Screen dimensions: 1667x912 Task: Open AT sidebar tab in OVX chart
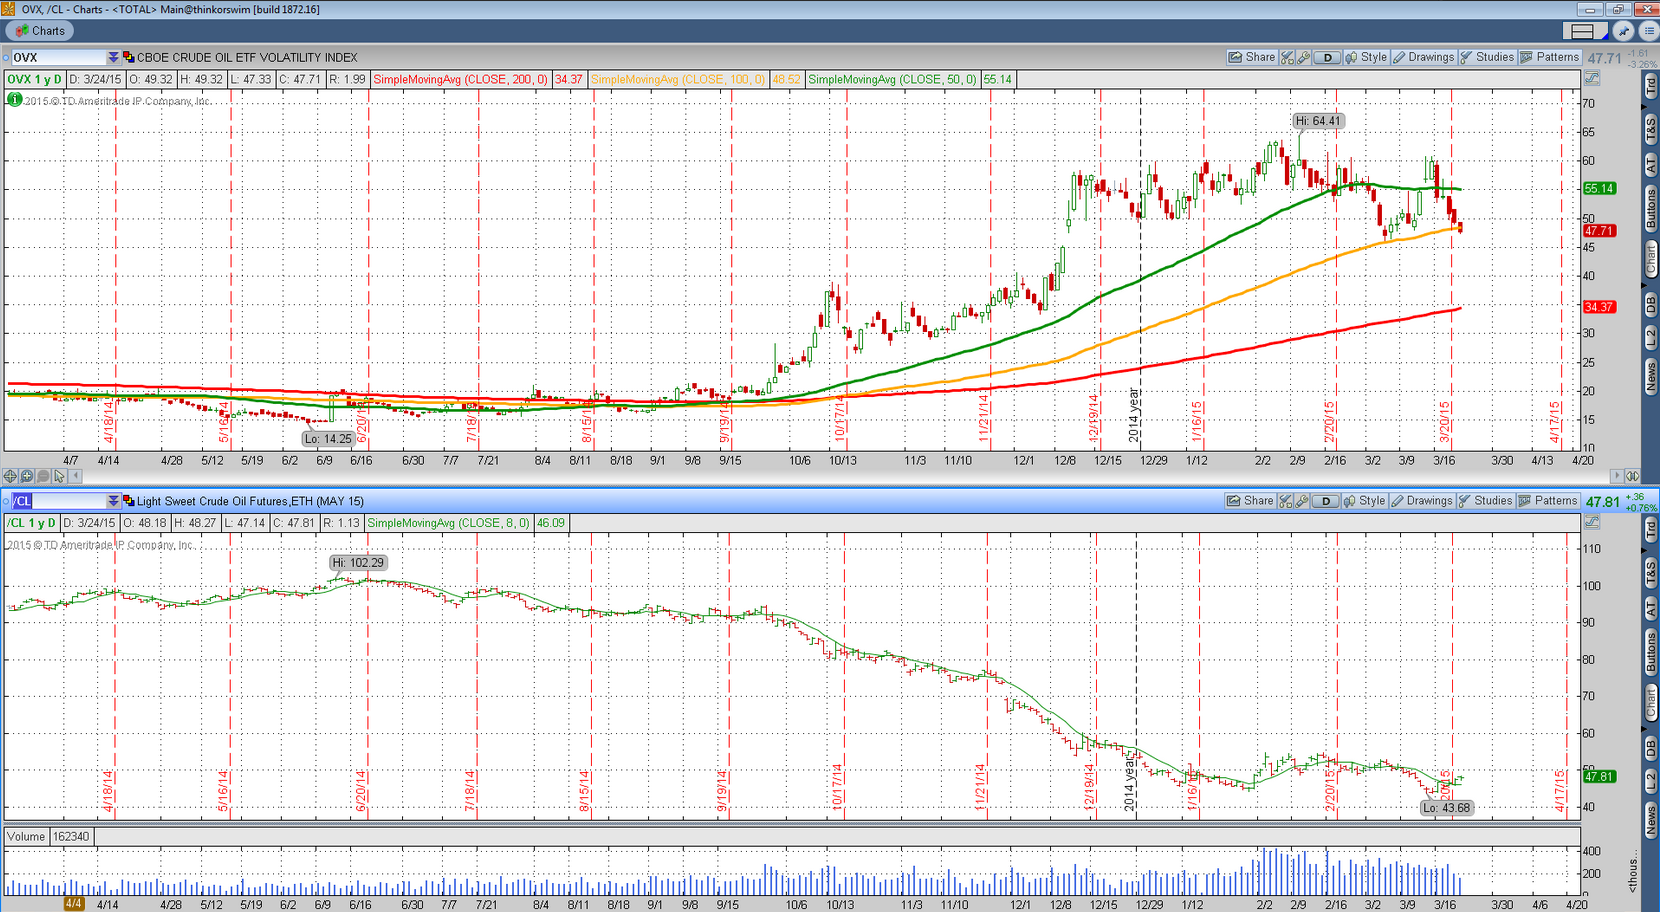click(x=1650, y=164)
